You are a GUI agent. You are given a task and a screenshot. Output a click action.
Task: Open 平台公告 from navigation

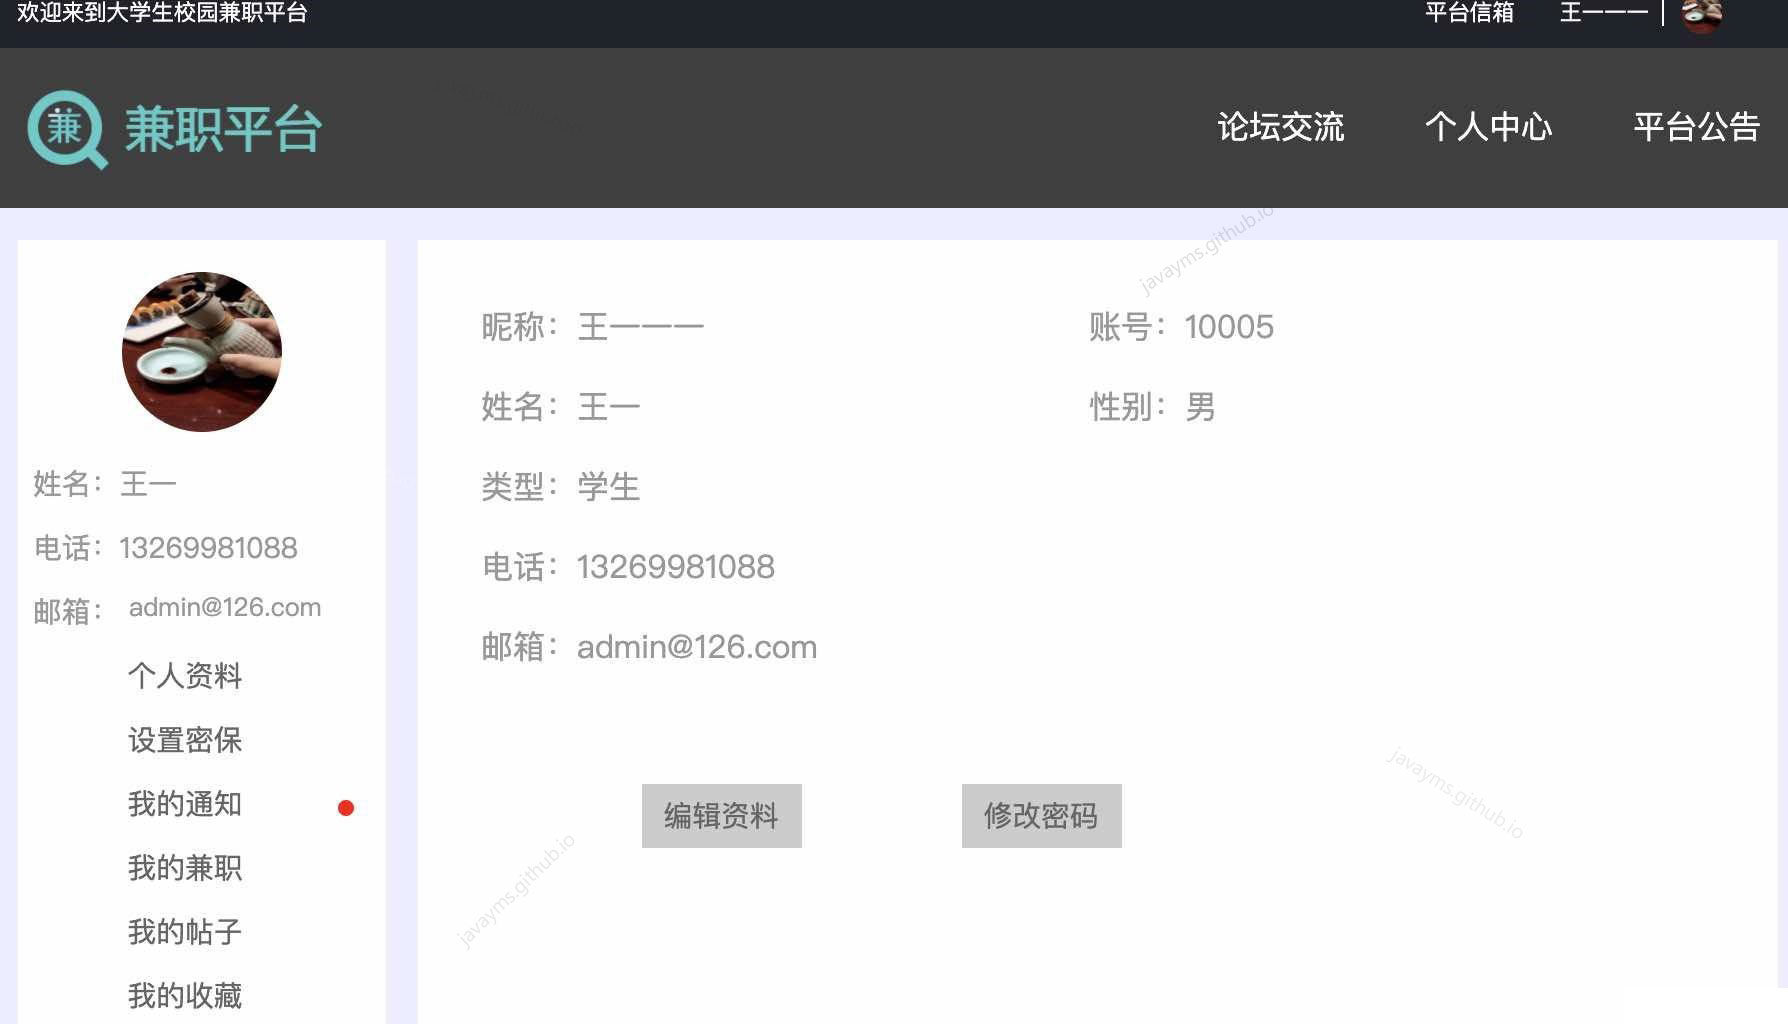point(1697,128)
